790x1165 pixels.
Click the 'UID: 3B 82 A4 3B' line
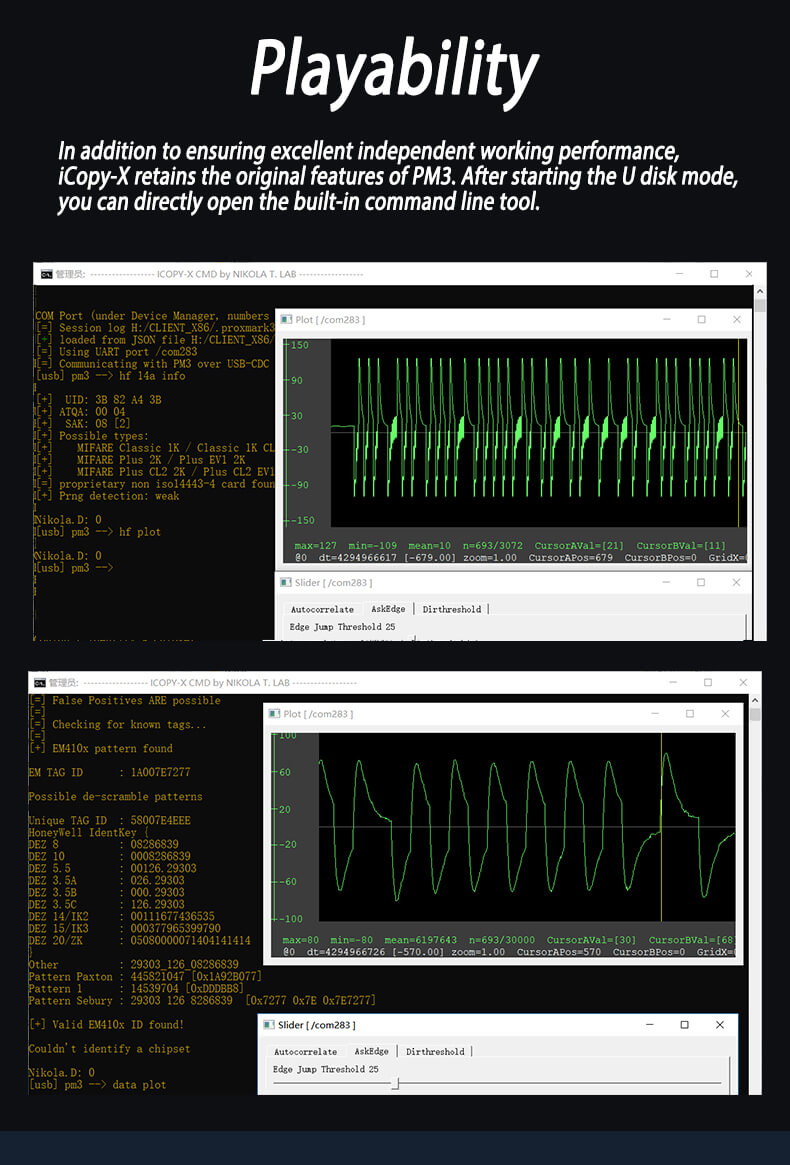(x=98, y=400)
